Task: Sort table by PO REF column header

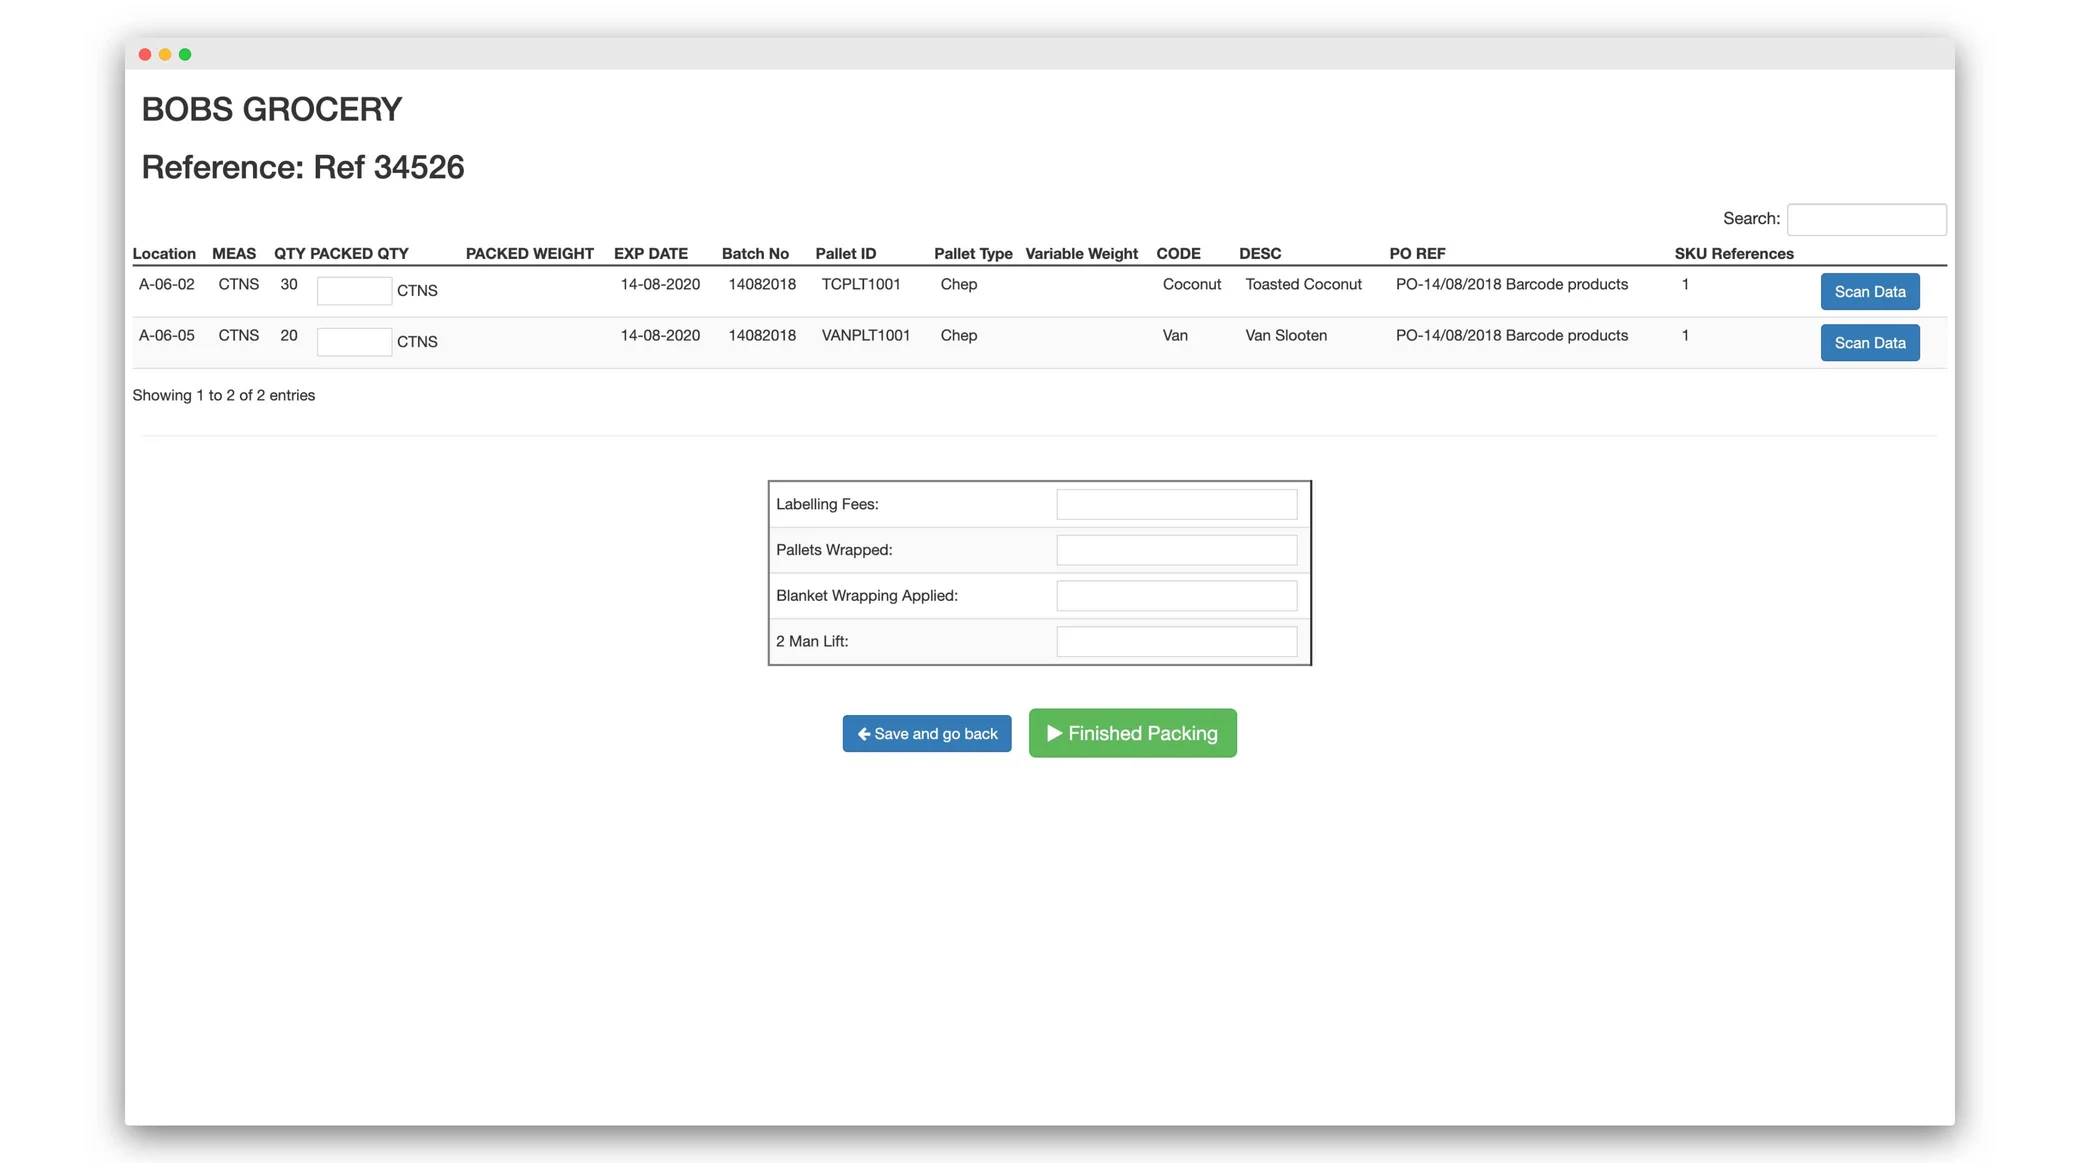Action: tap(1417, 253)
